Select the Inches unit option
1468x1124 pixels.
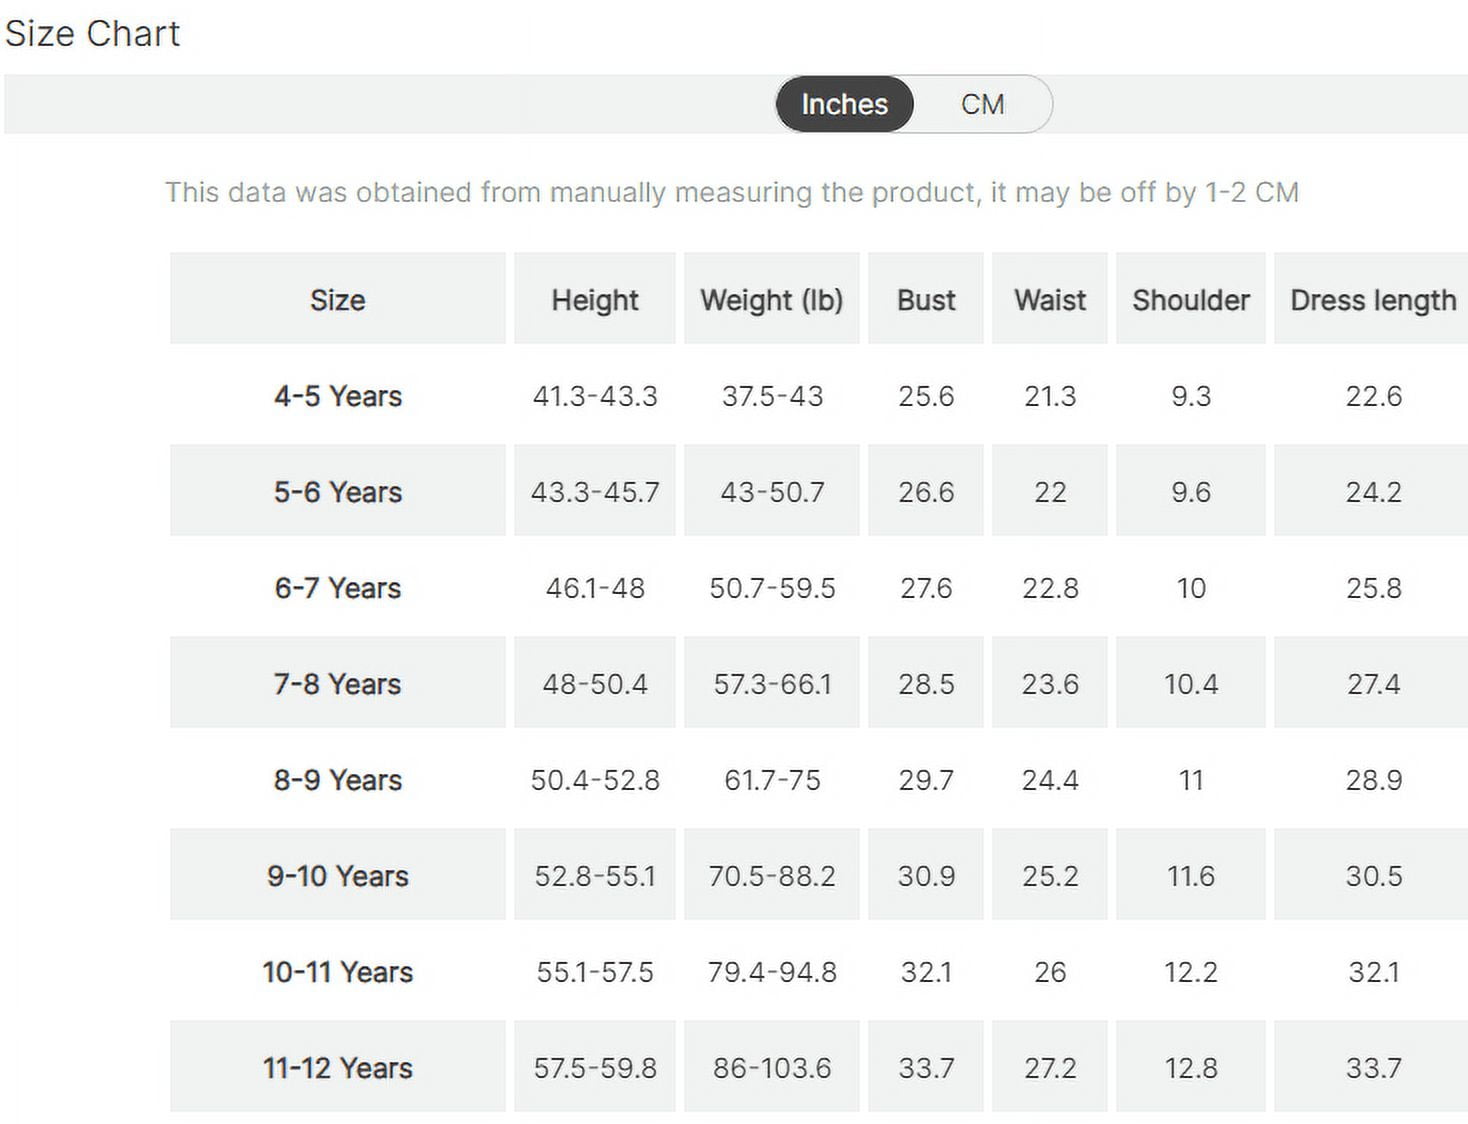click(844, 104)
